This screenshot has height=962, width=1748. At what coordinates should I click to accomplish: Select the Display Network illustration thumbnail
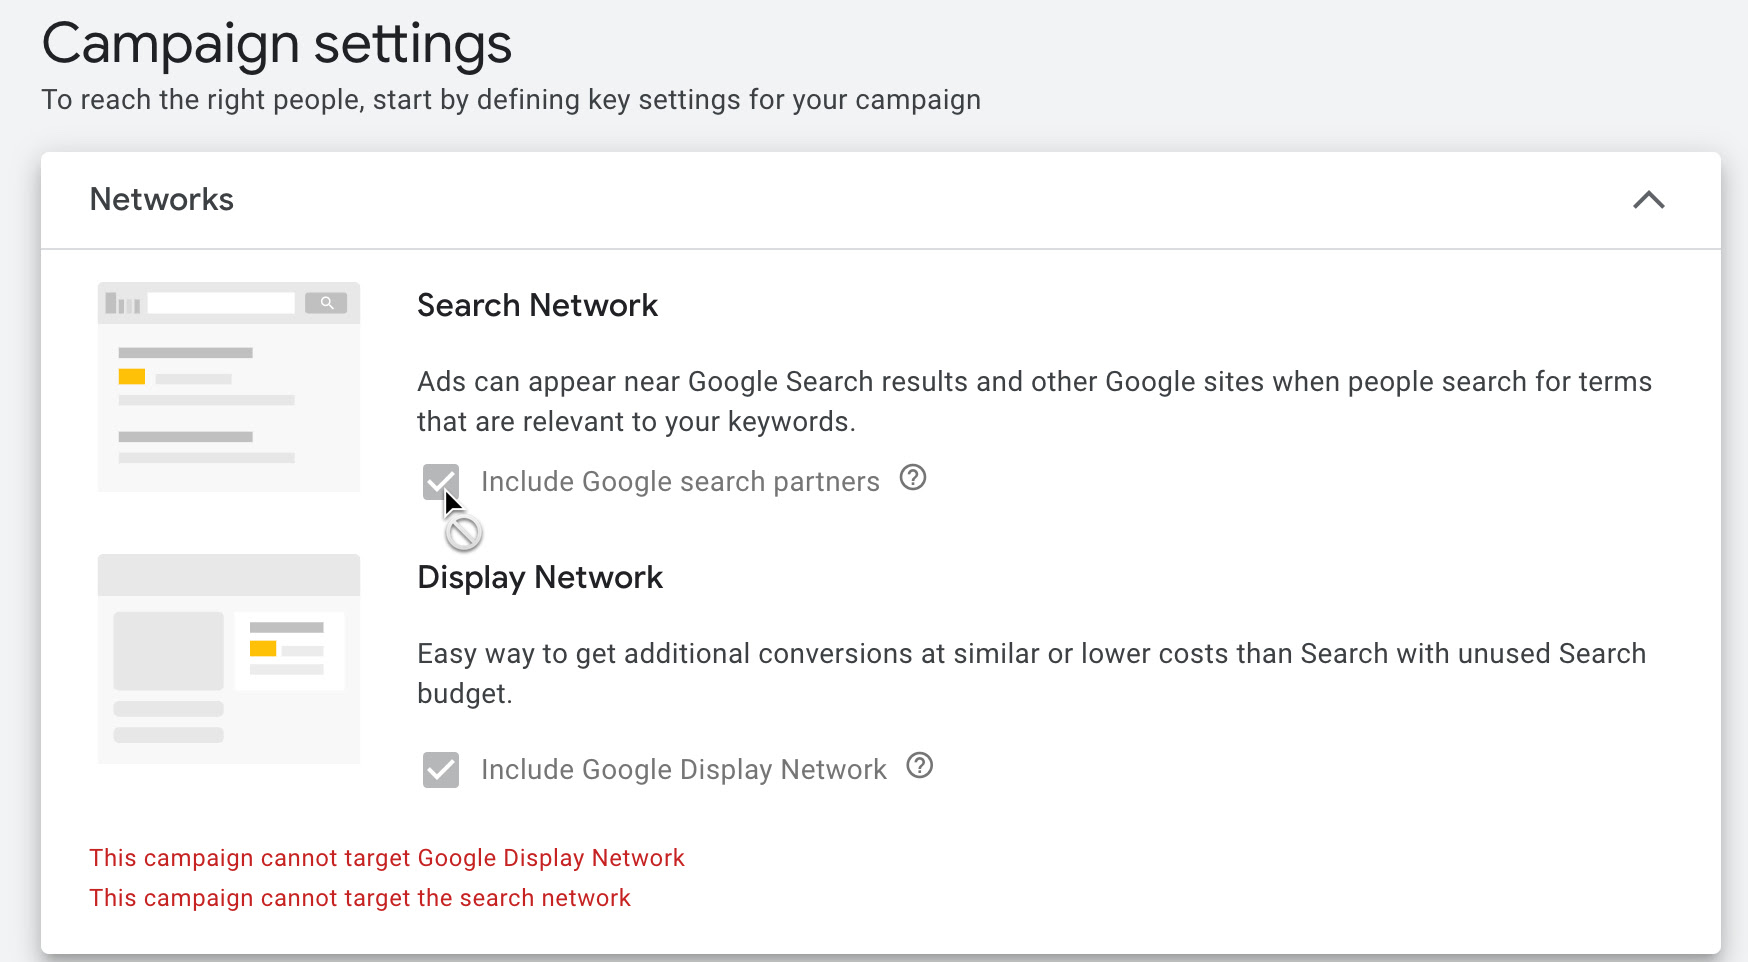(x=229, y=659)
